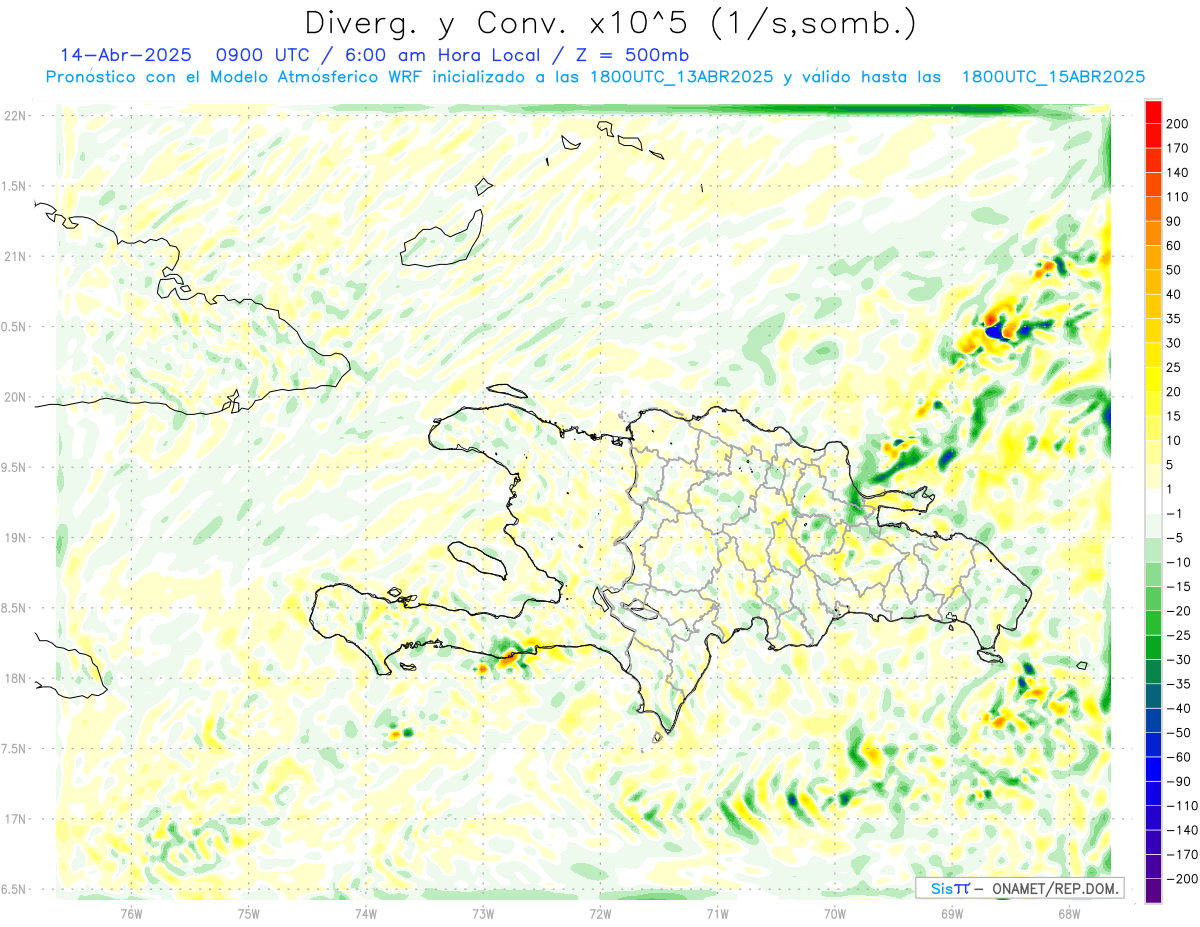Click the positive 110 colorbar label
This screenshot has width=1200, height=927.
pyautogui.click(x=1177, y=197)
